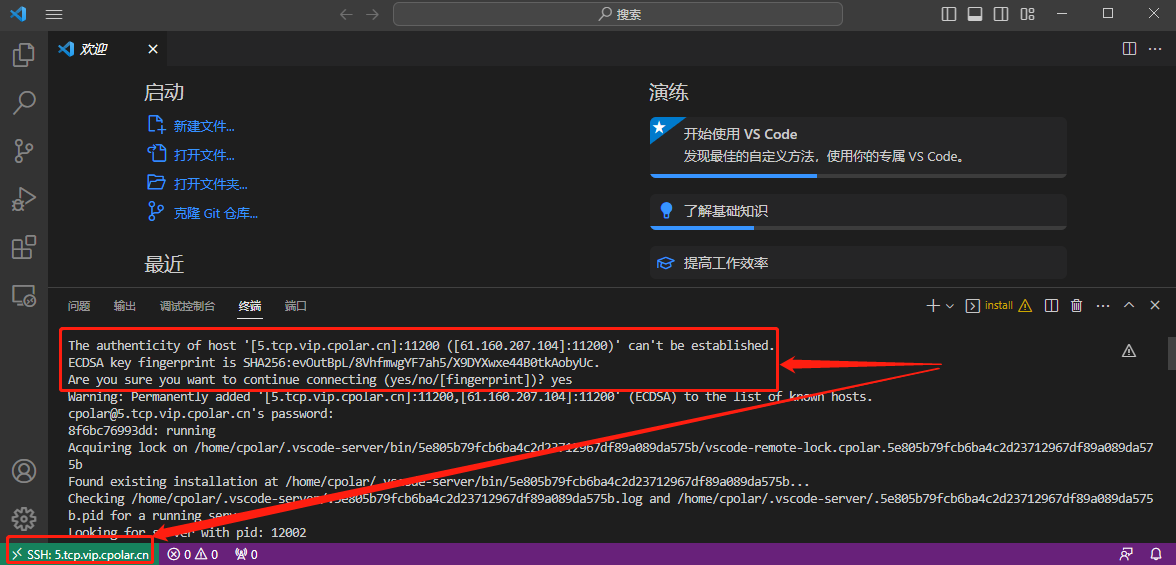
Task: Open Remote Explorer view
Action: [x=24, y=296]
